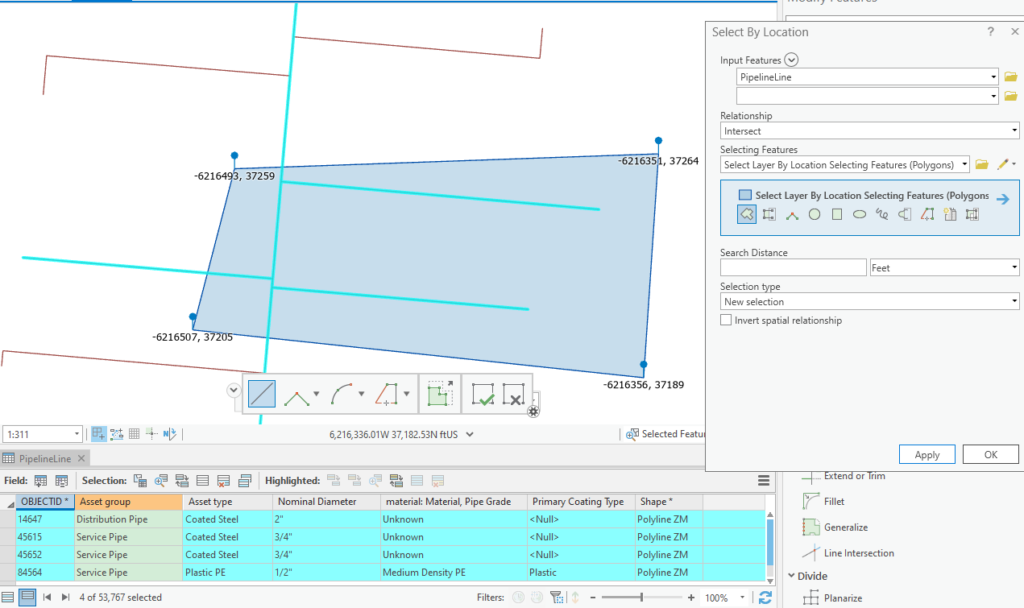Viewport: 1024px width, 608px height.
Task: Click OK in Select By Location
Action: [990, 454]
